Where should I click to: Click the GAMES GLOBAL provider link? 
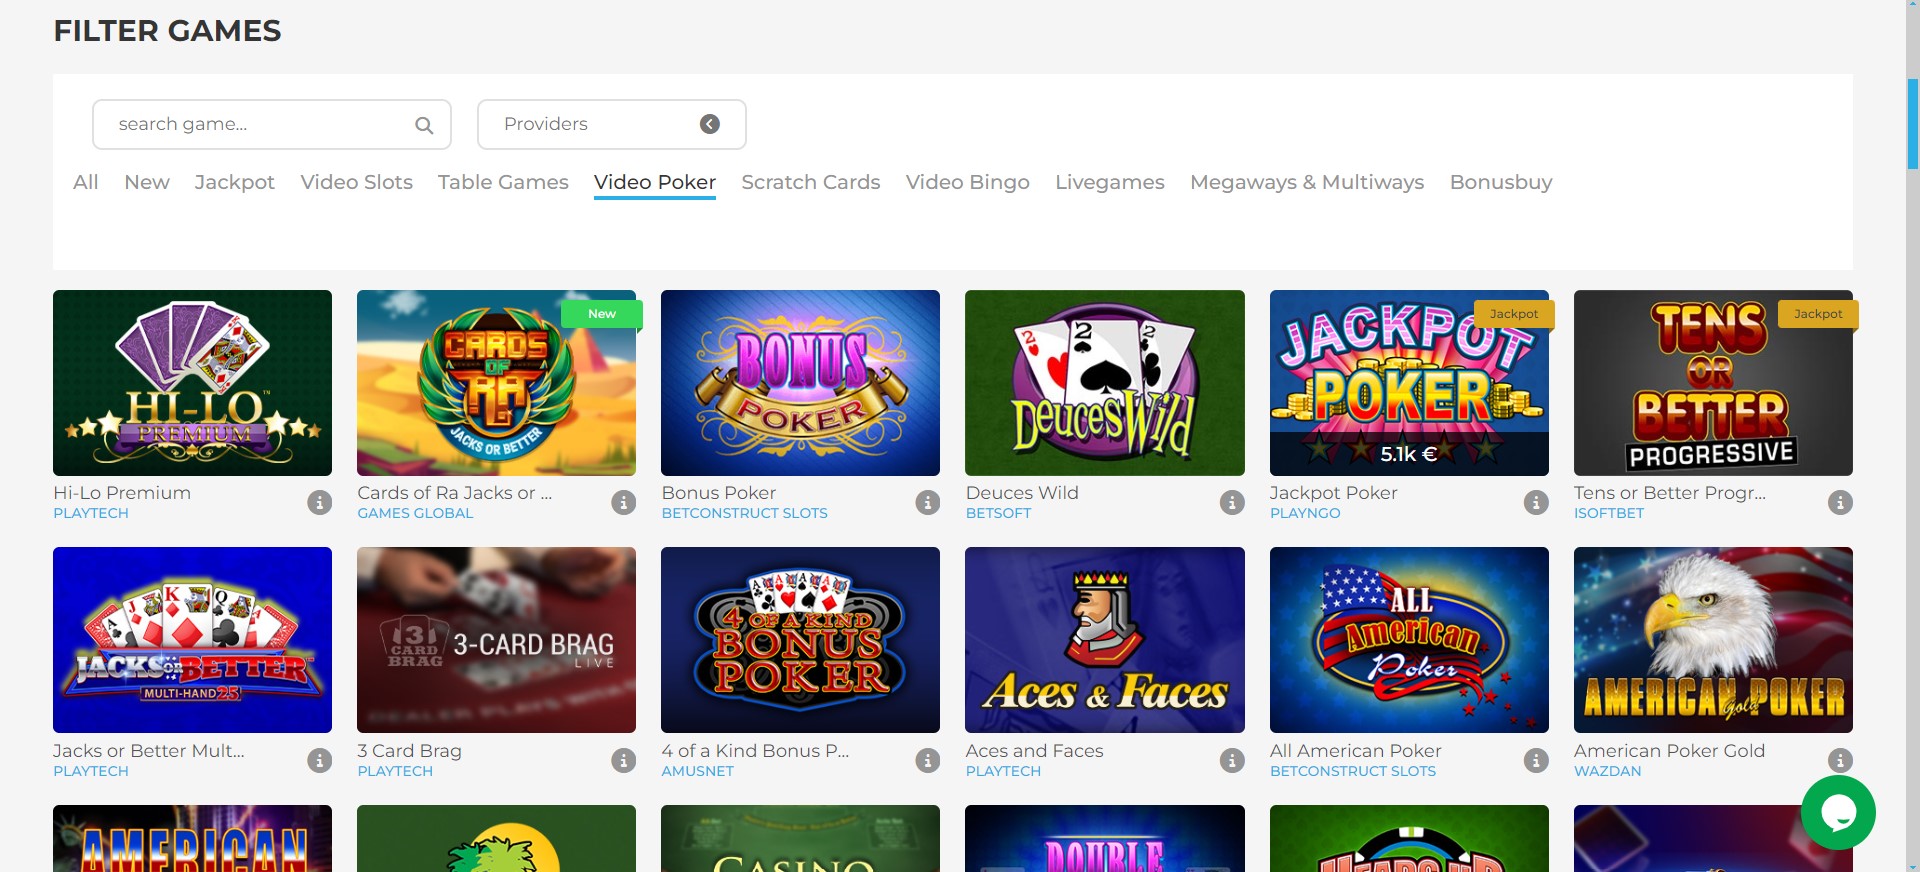(415, 513)
